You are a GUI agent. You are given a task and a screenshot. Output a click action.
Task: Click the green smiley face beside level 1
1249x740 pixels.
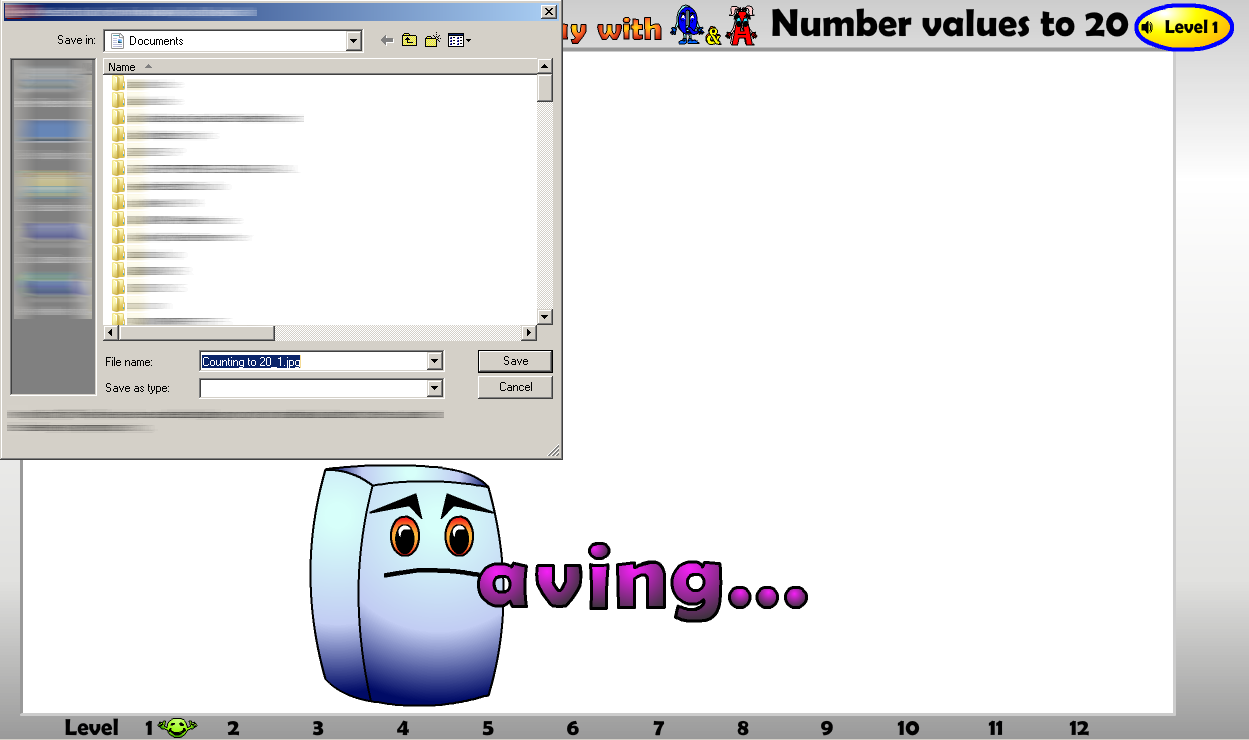tap(178, 727)
